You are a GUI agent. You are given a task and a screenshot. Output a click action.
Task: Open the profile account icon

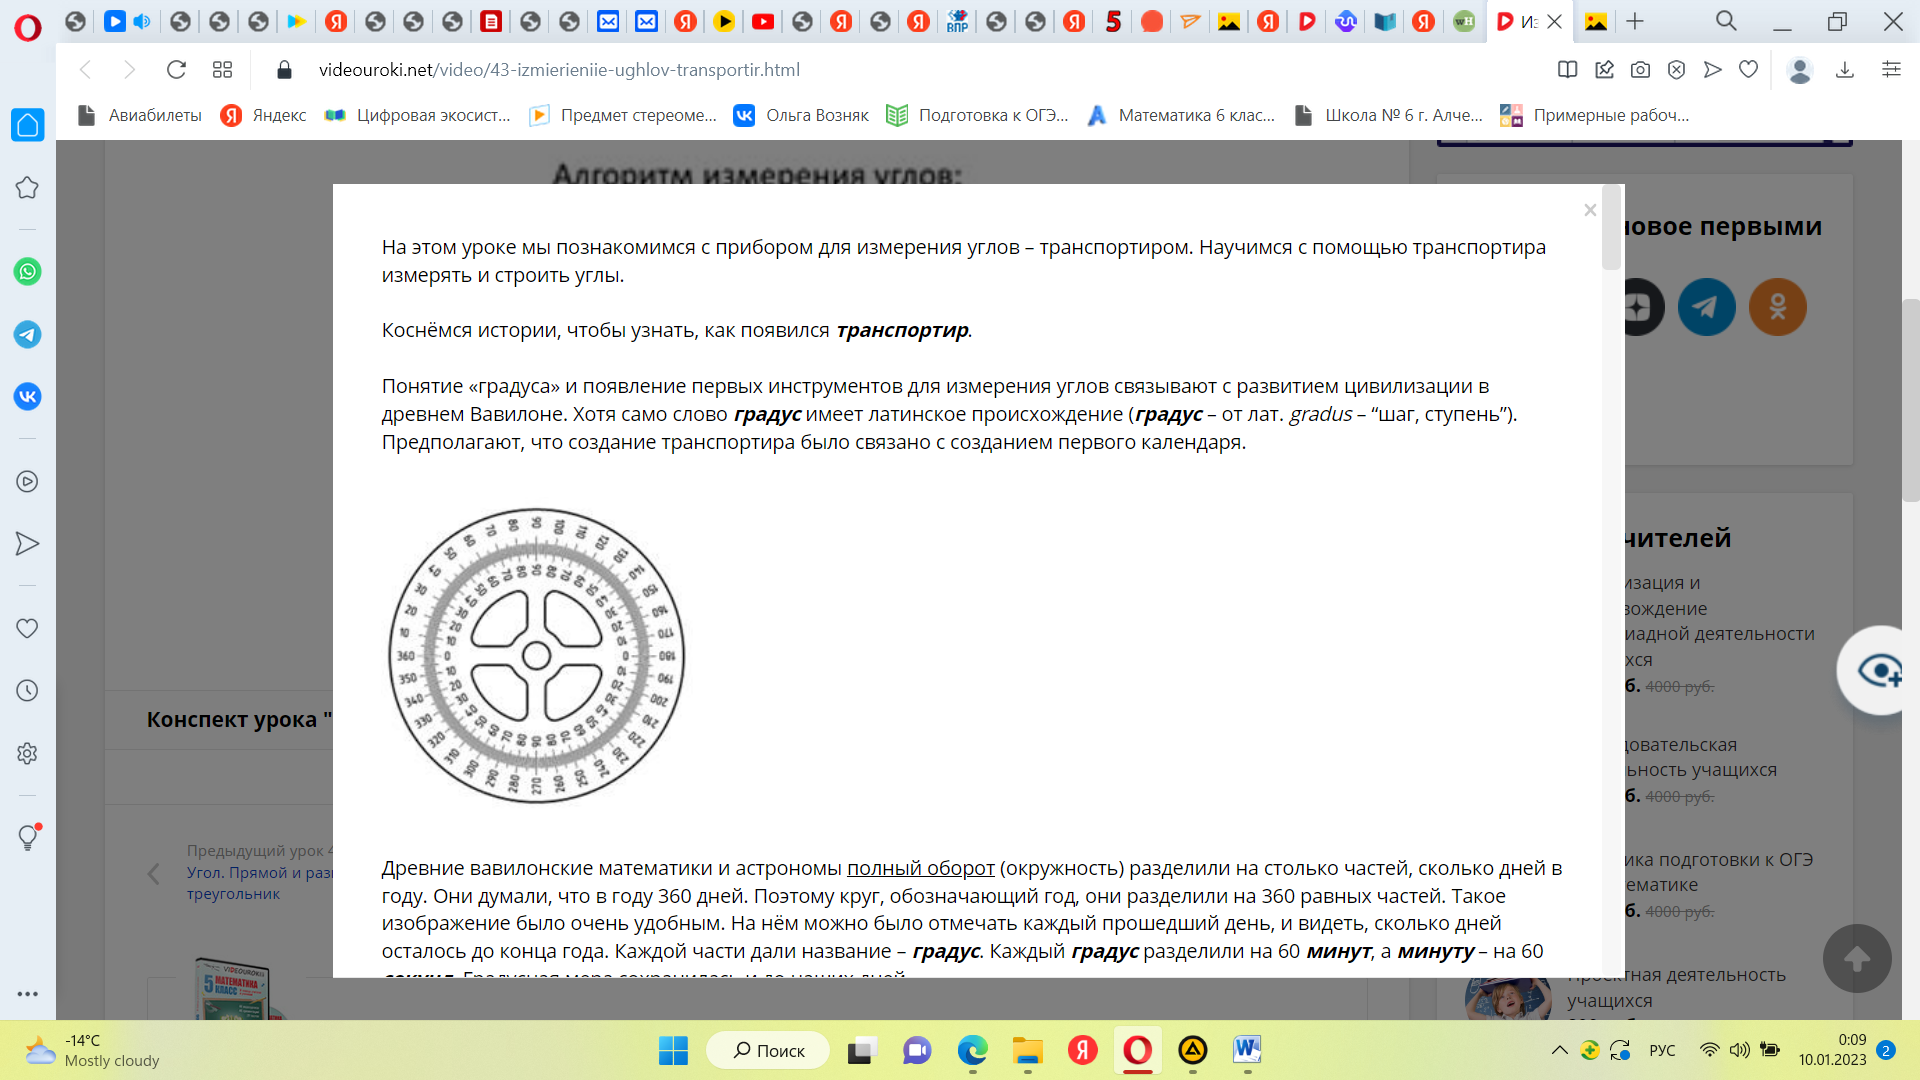coord(1800,70)
